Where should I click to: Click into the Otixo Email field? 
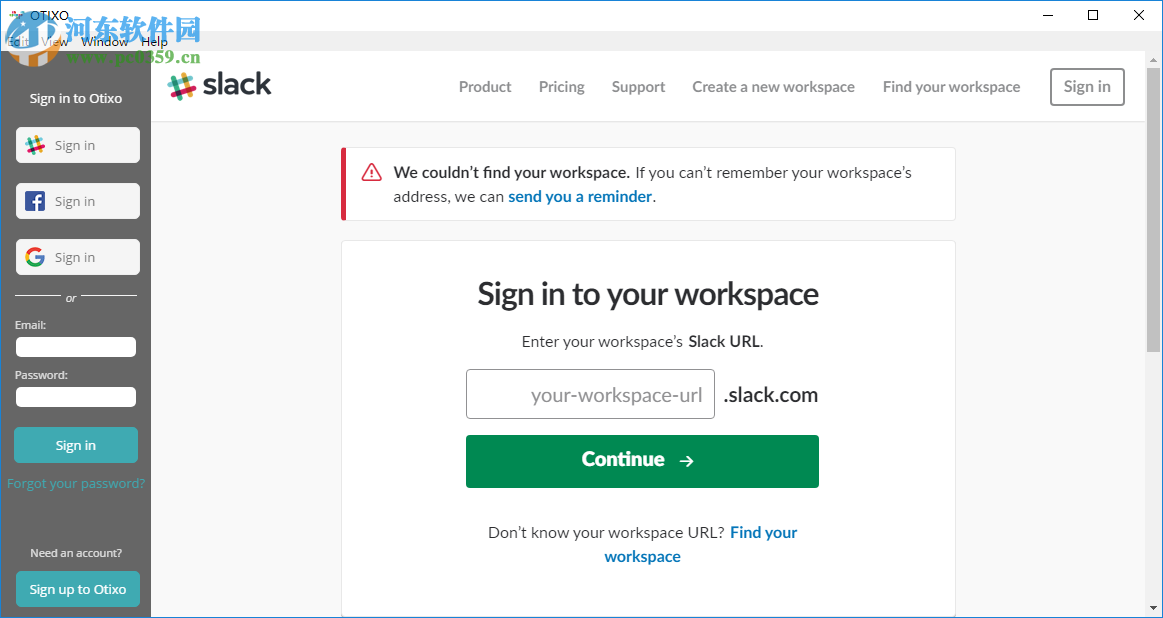[76, 347]
